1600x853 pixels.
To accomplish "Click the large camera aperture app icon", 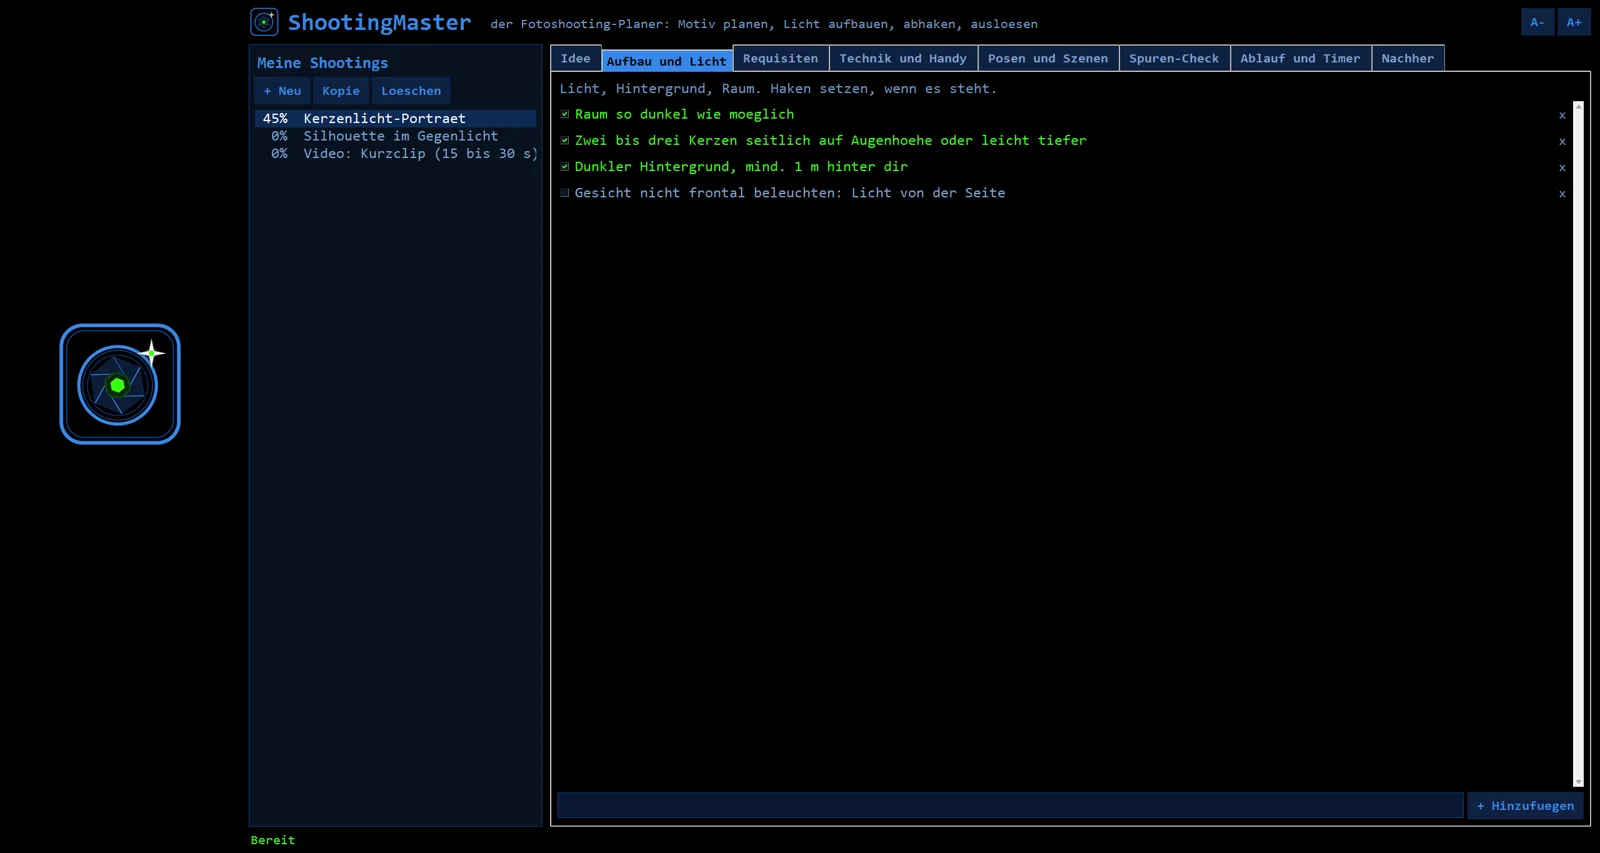I will point(120,384).
